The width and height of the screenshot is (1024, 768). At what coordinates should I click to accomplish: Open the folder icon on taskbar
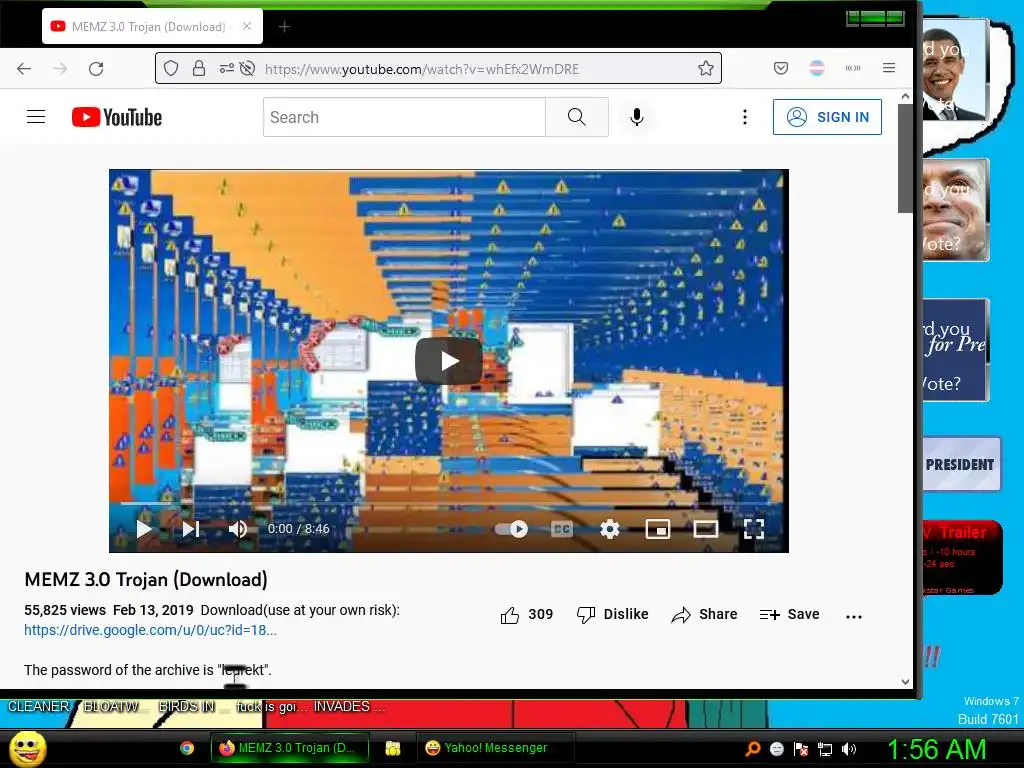392,748
